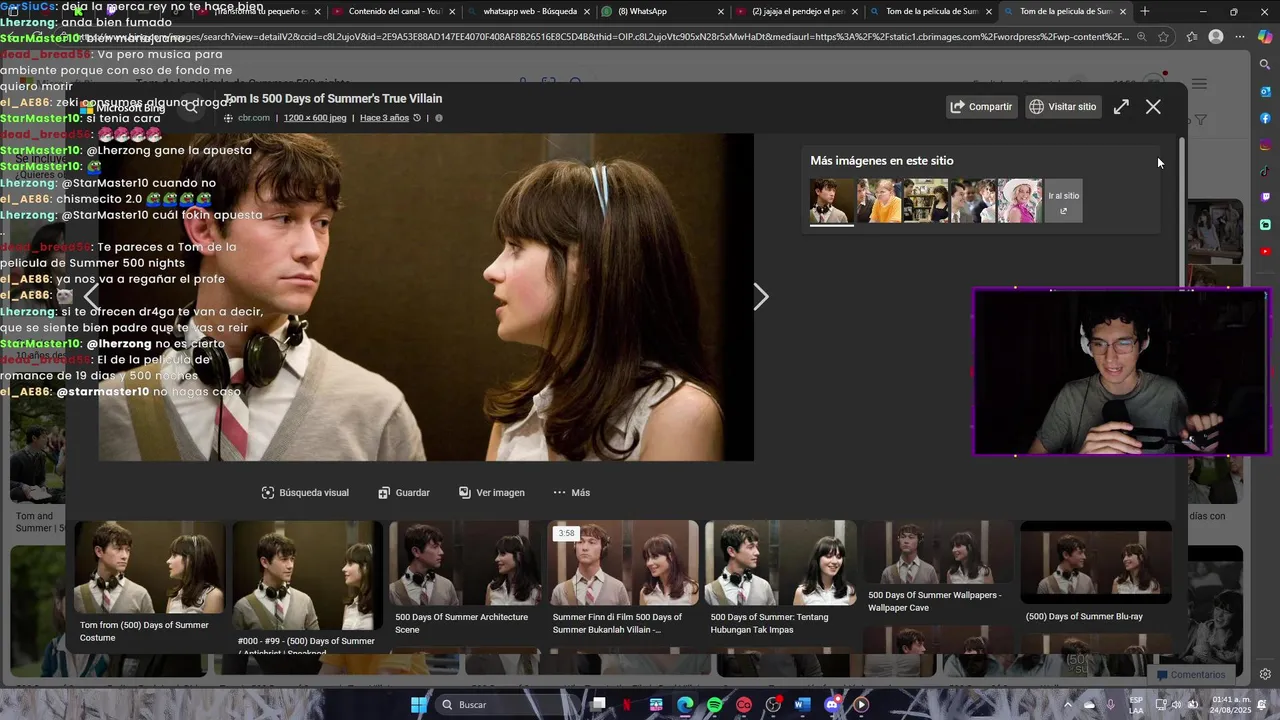Open Bing hamburger menu
This screenshot has height=720, width=1280.
tap(1199, 84)
